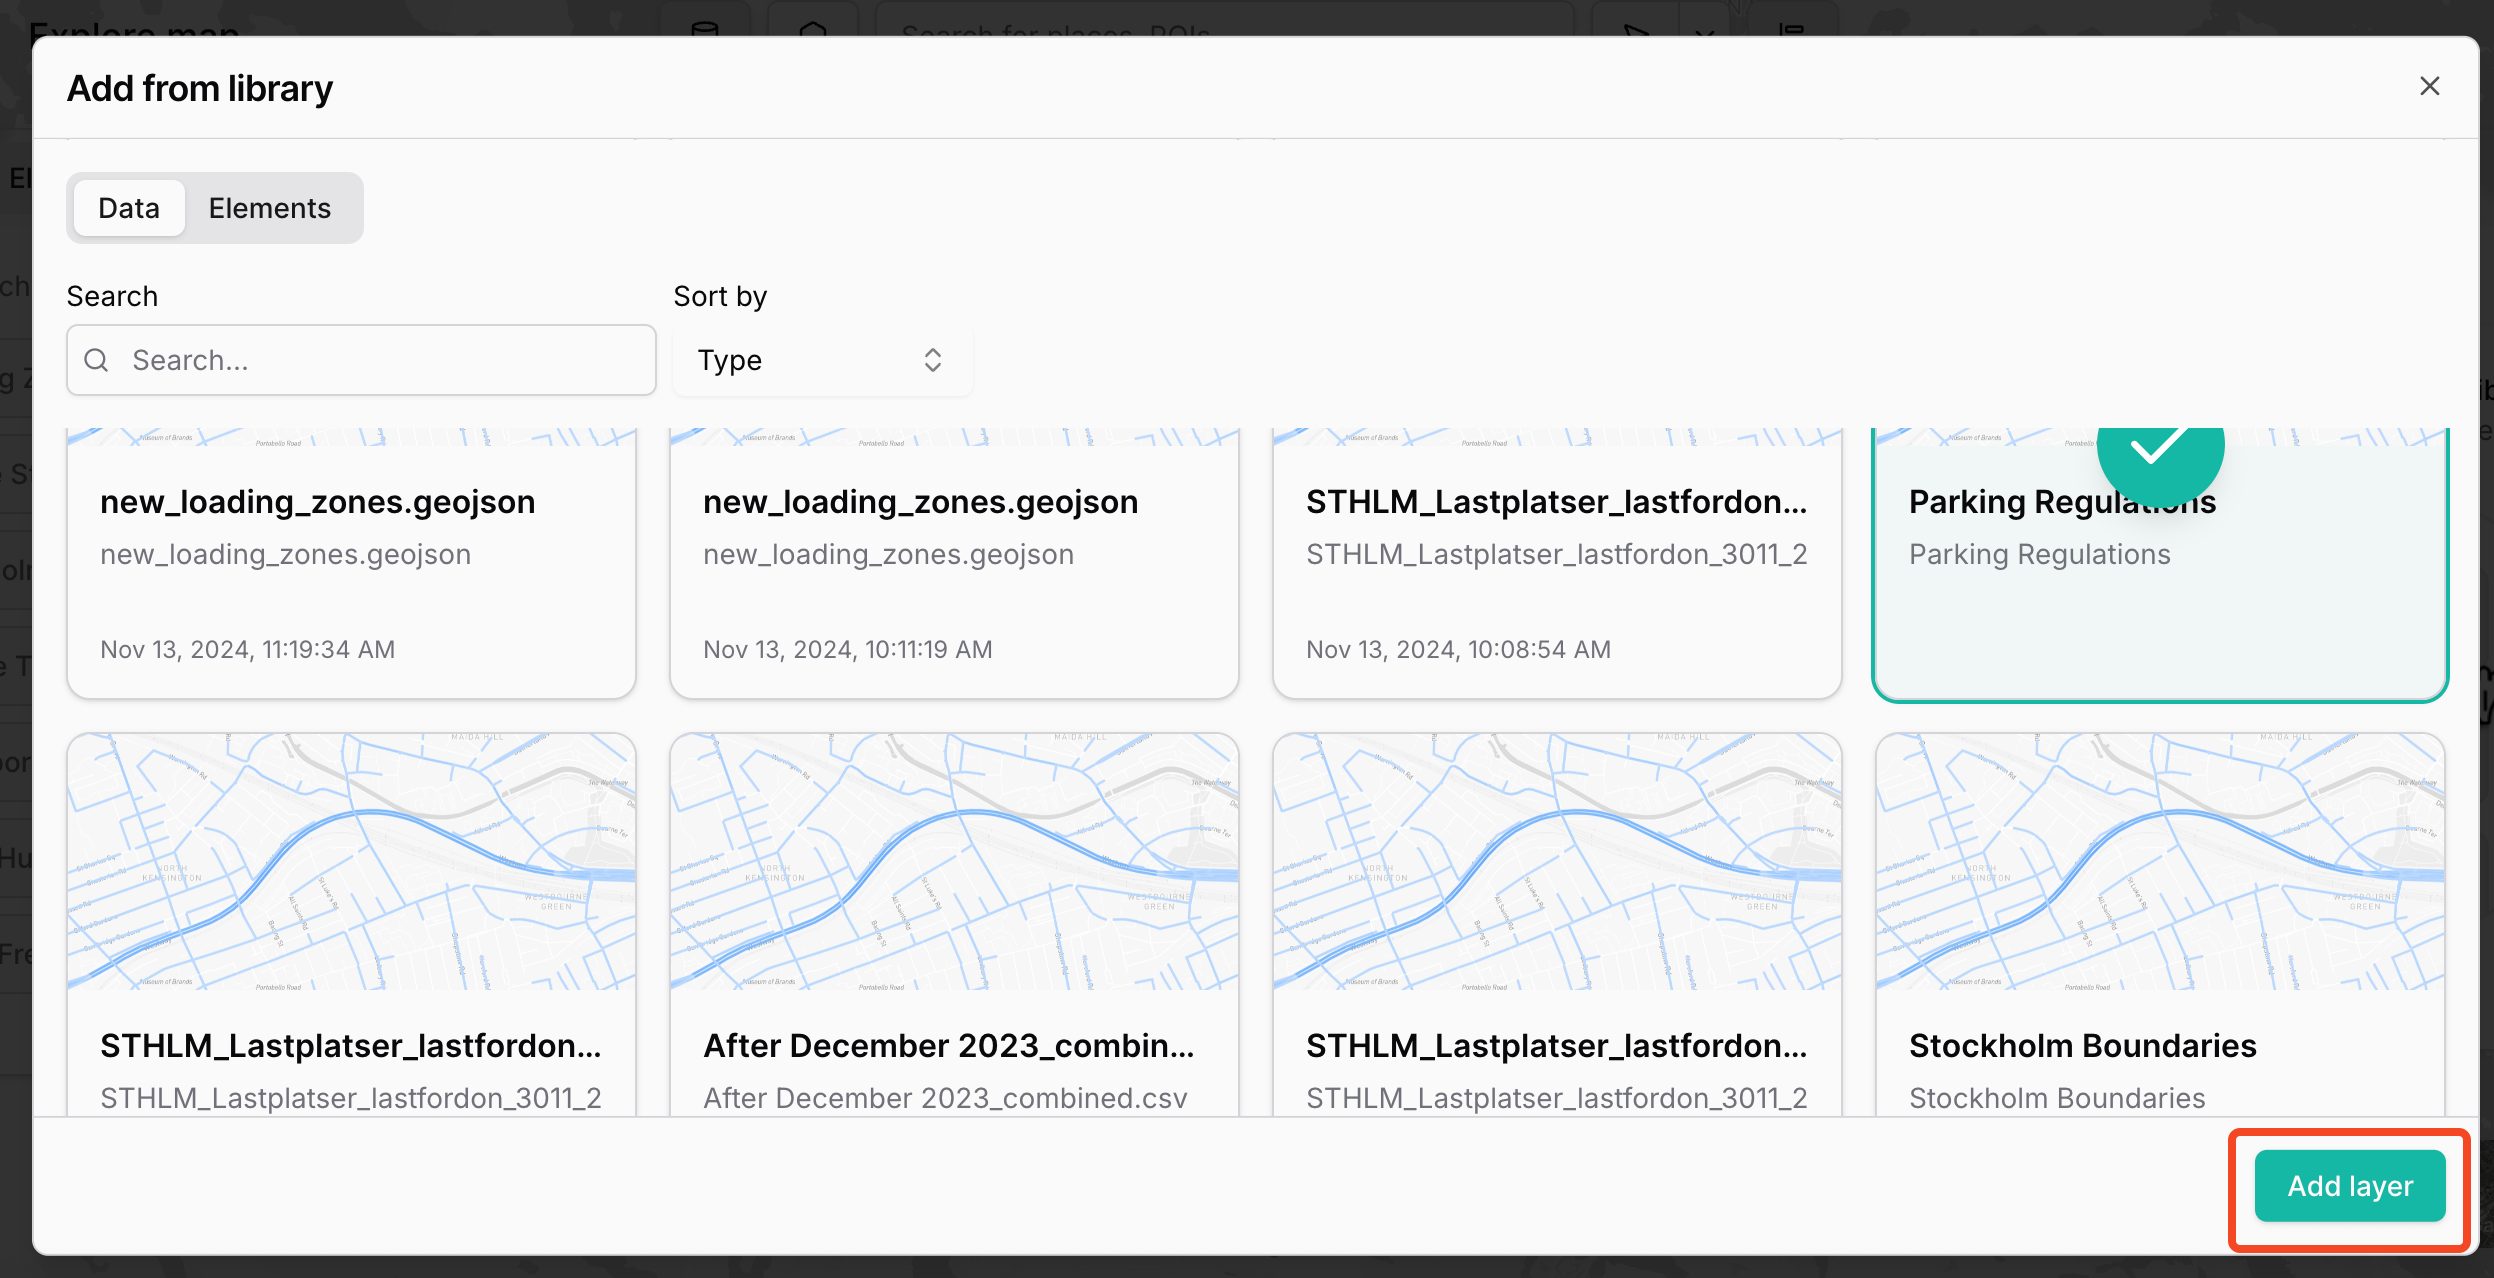The width and height of the screenshot is (2494, 1278).
Task: Select STHLM_Lastplatser card dated 10:08:54 AM
Action: click(x=1557, y=564)
